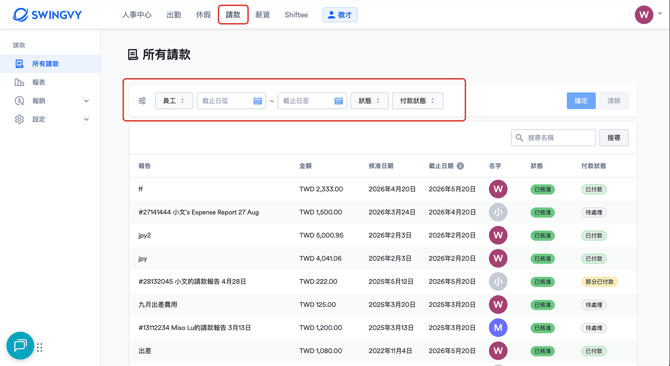Open report #27141444 小文's Expense Report 27 Aug
Viewport: 670px width, 366px height.
[199, 212]
